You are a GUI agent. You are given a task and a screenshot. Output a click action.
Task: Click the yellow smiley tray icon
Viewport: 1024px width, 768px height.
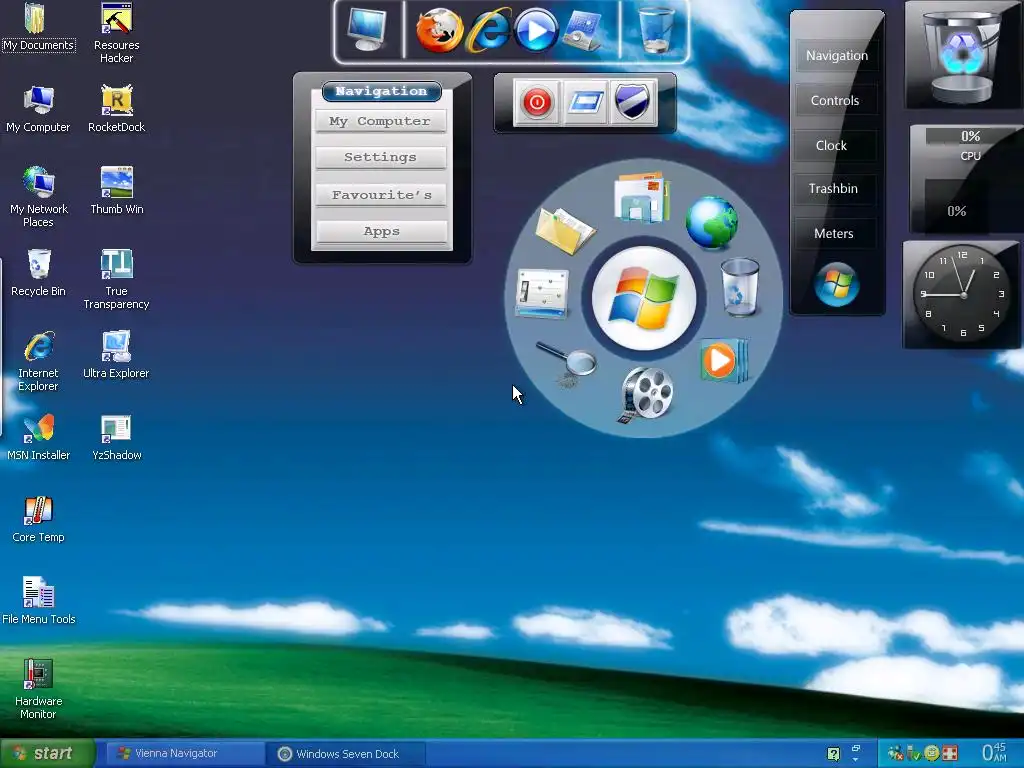[932, 754]
